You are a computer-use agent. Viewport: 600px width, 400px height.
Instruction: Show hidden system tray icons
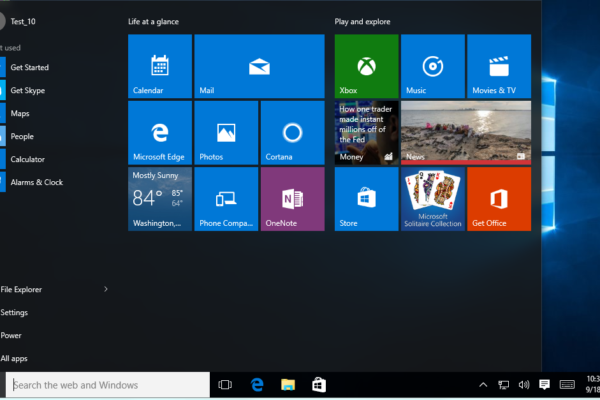[x=483, y=385]
